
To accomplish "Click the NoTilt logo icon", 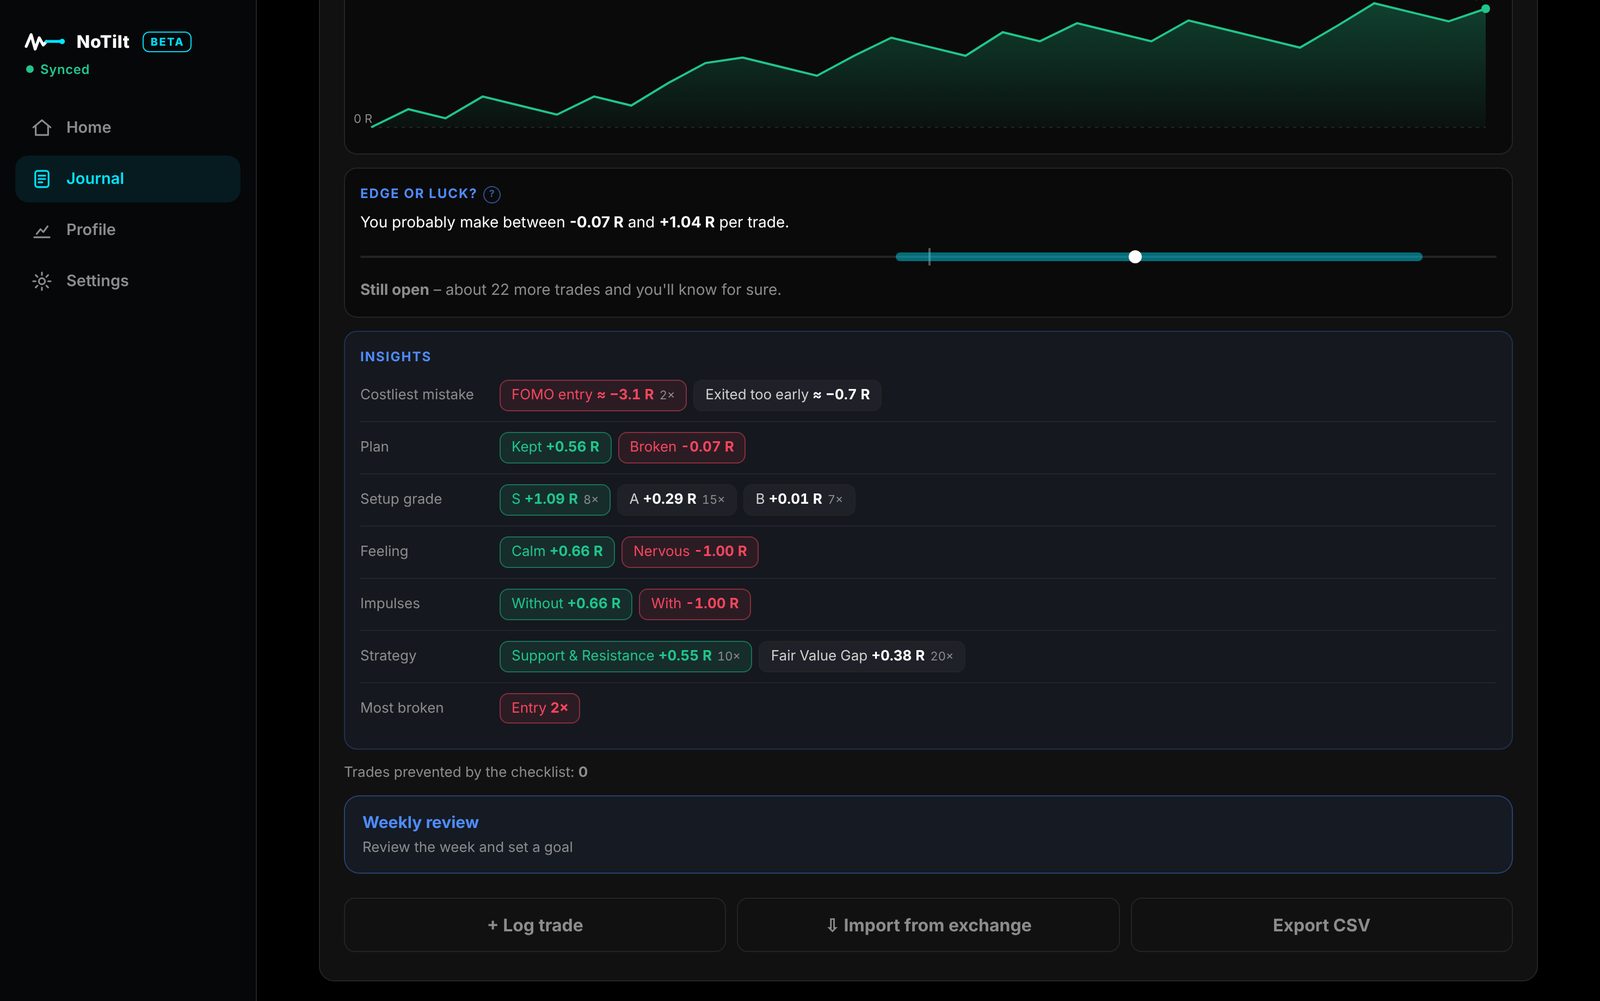I will (45, 42).
